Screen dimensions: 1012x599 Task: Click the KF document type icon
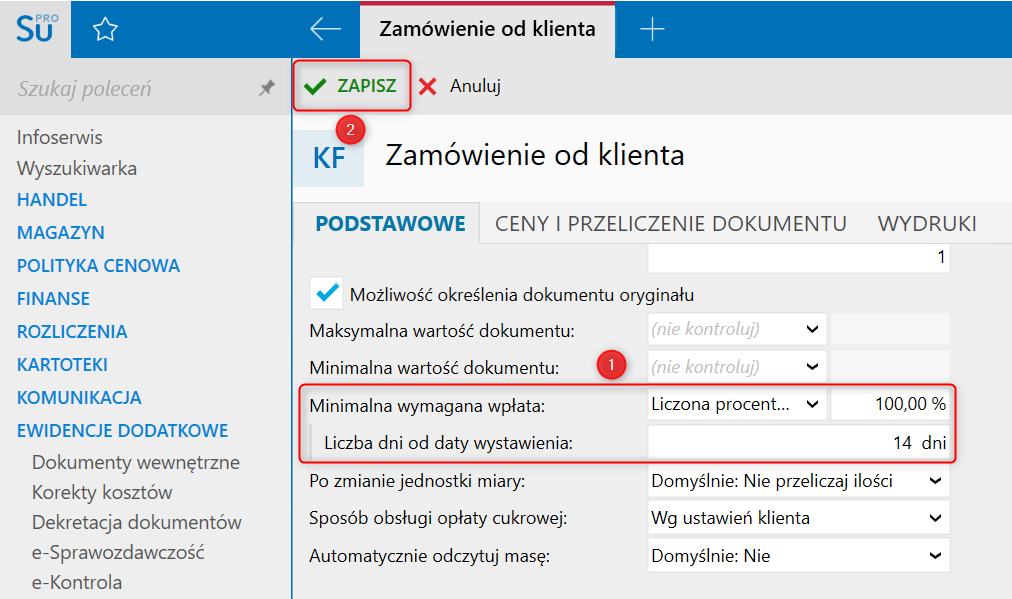329,158
